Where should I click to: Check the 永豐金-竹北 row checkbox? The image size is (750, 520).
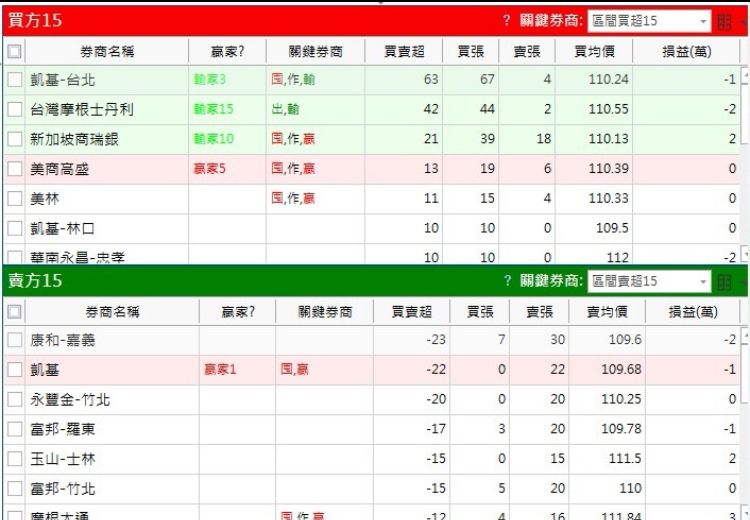click(14, 399)
